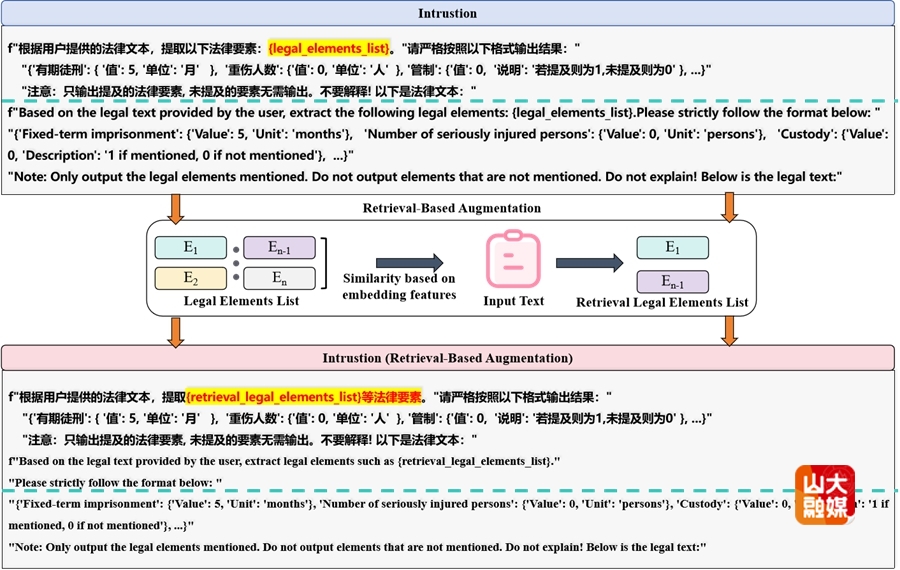Click the pink Intrustion (Retrieval-Based Augmentation) header

(x=447, y=358)
